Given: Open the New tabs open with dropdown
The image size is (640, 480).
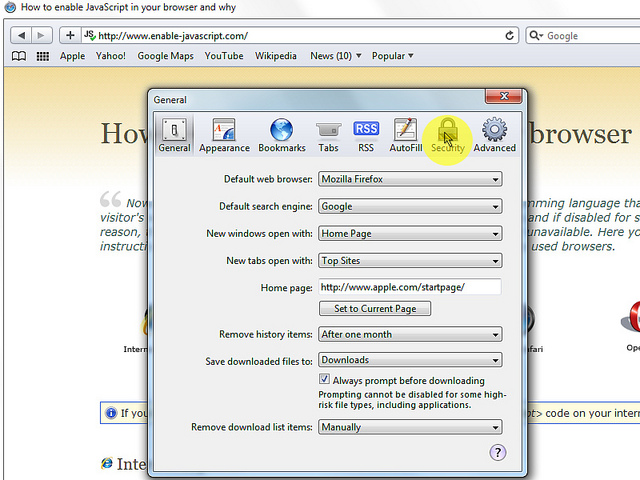Looking at the screenshot, I should point(410,261).
